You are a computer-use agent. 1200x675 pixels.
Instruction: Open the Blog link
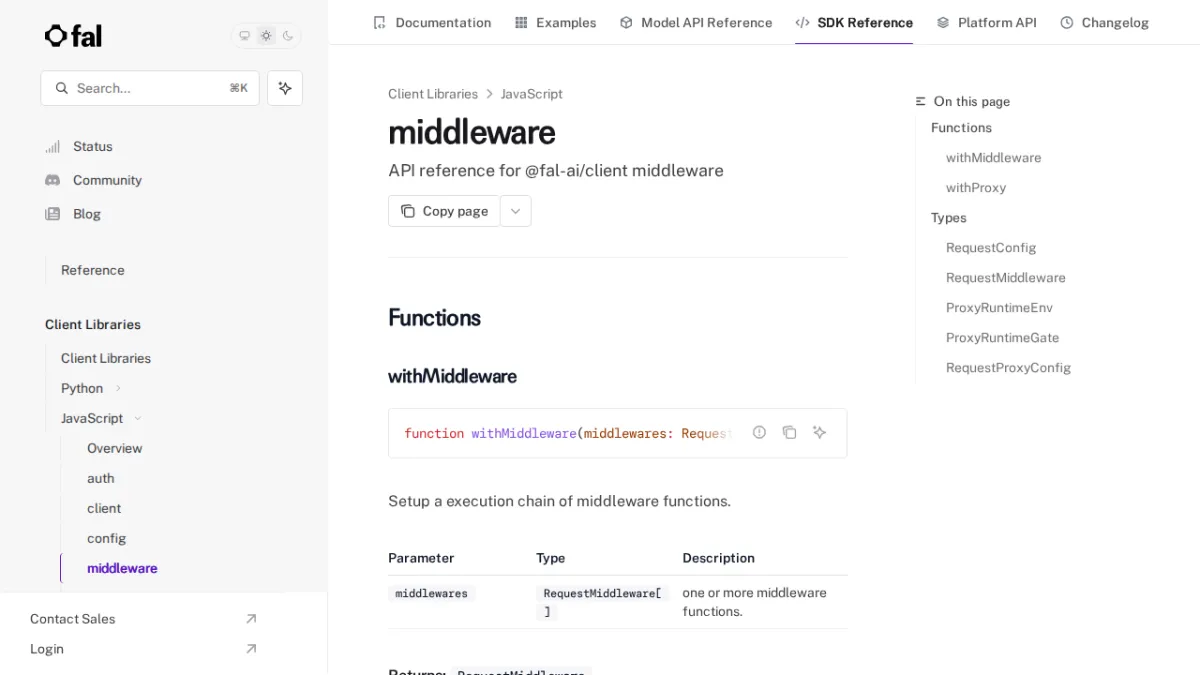pyautogui.click(x=87, y=214)
